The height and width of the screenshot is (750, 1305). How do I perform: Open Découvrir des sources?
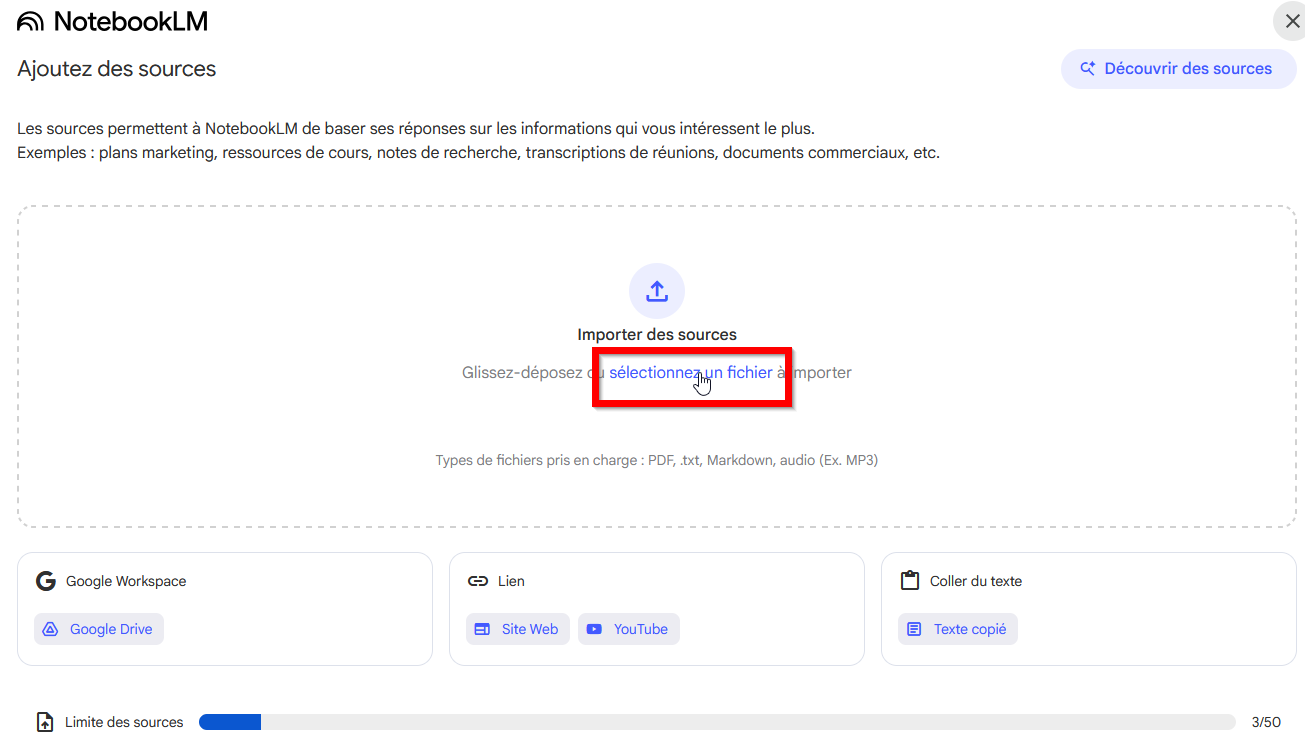point(1178,69)
